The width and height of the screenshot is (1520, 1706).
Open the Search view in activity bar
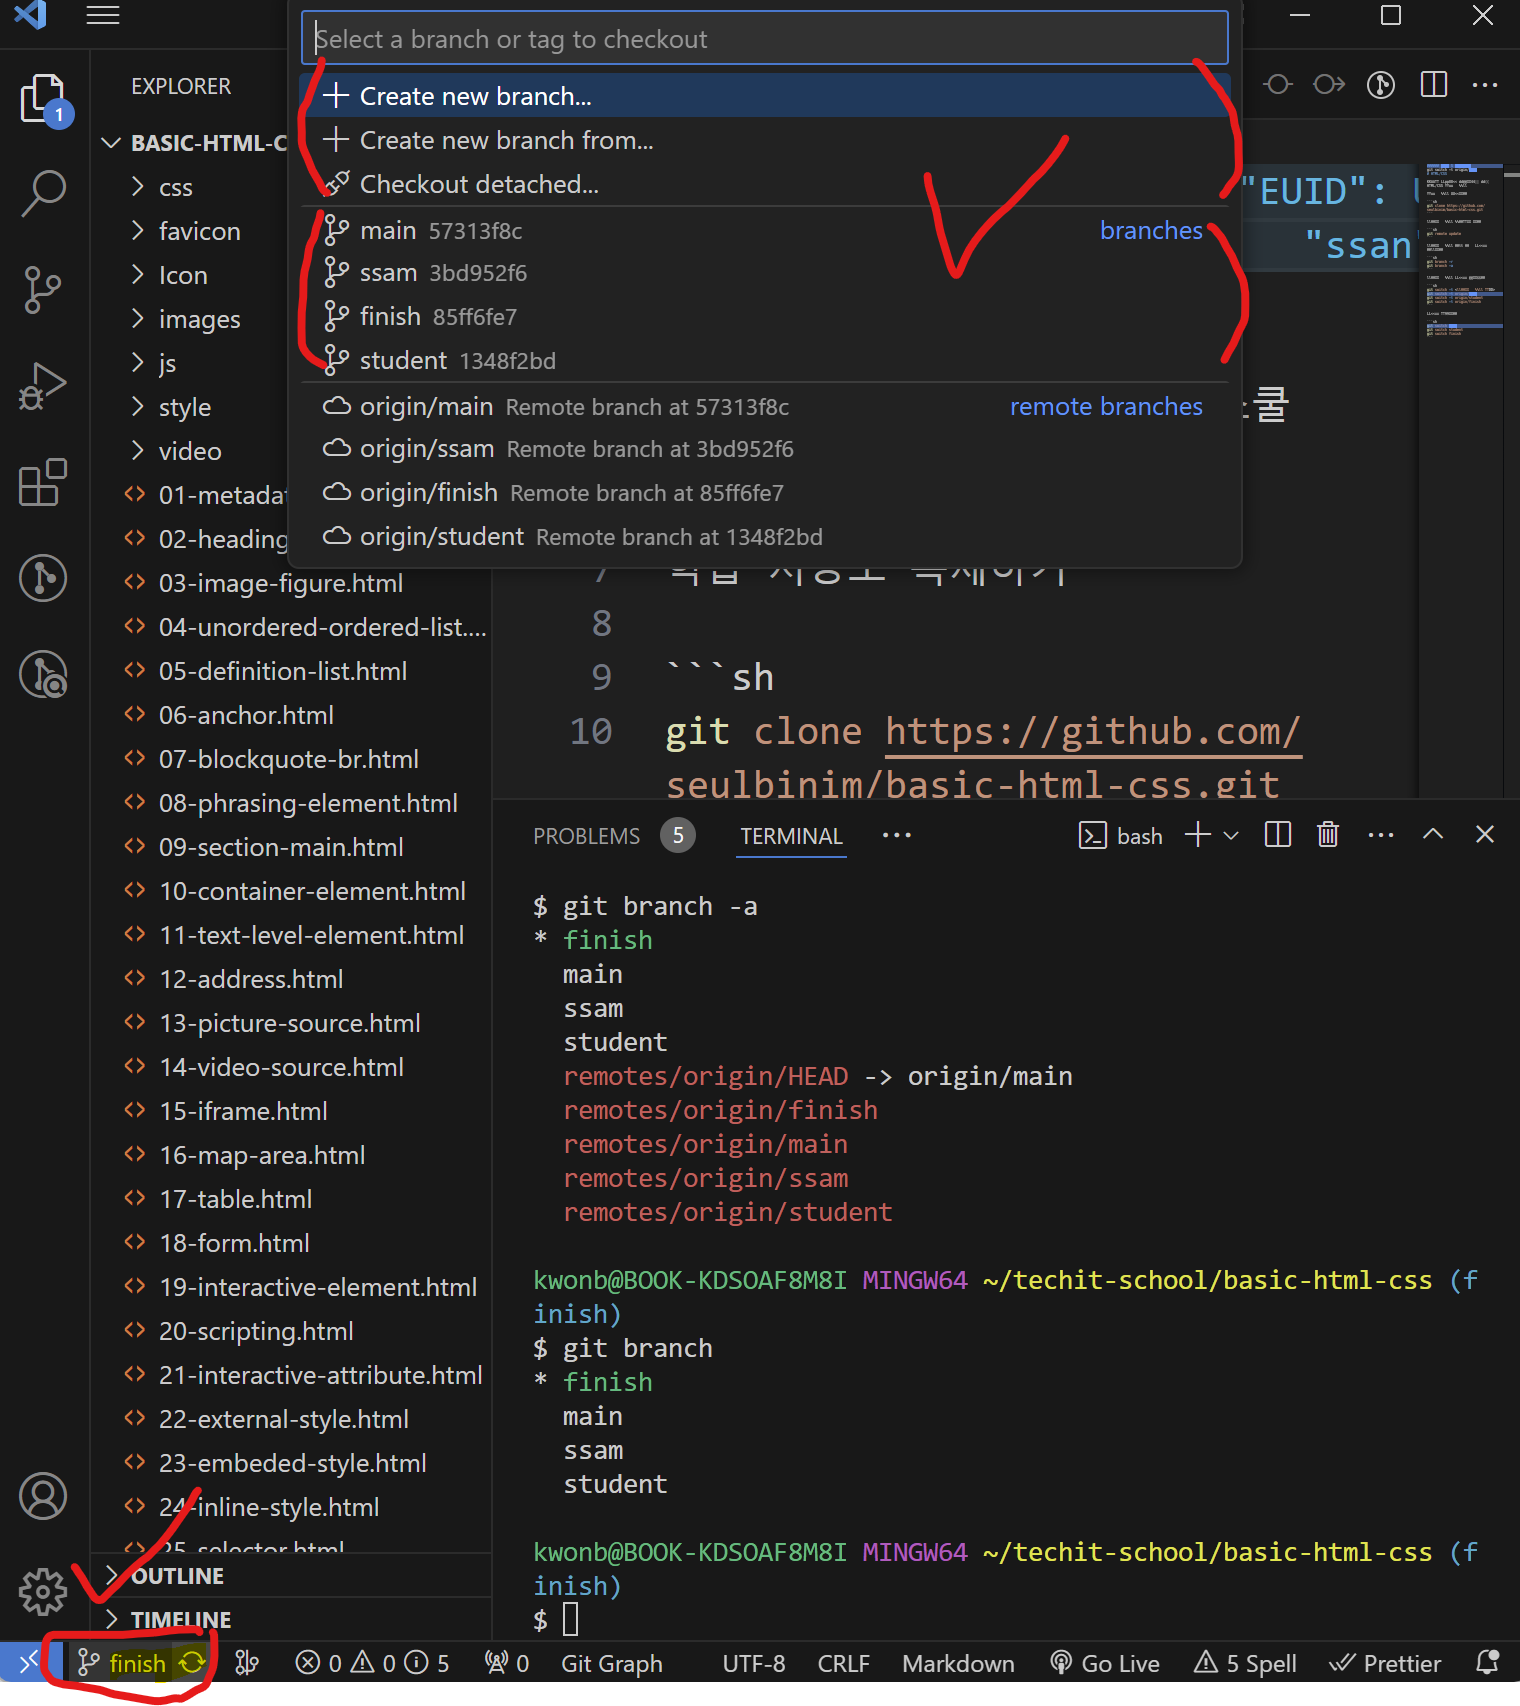click(x=43, y=192)
